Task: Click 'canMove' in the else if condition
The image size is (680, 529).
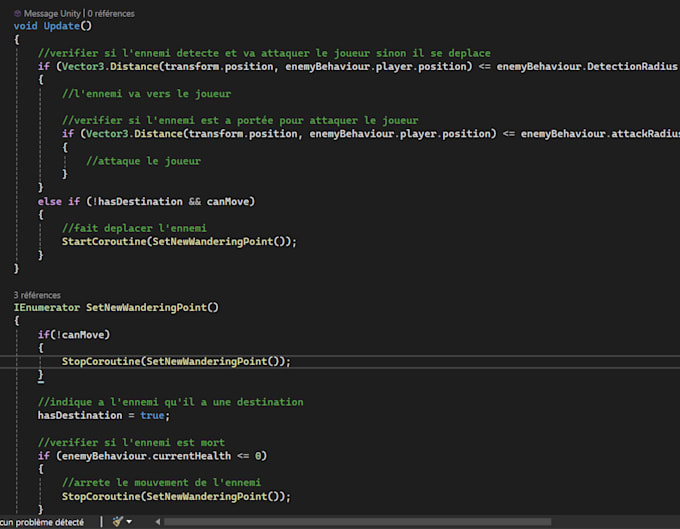Action: (228, 202)
